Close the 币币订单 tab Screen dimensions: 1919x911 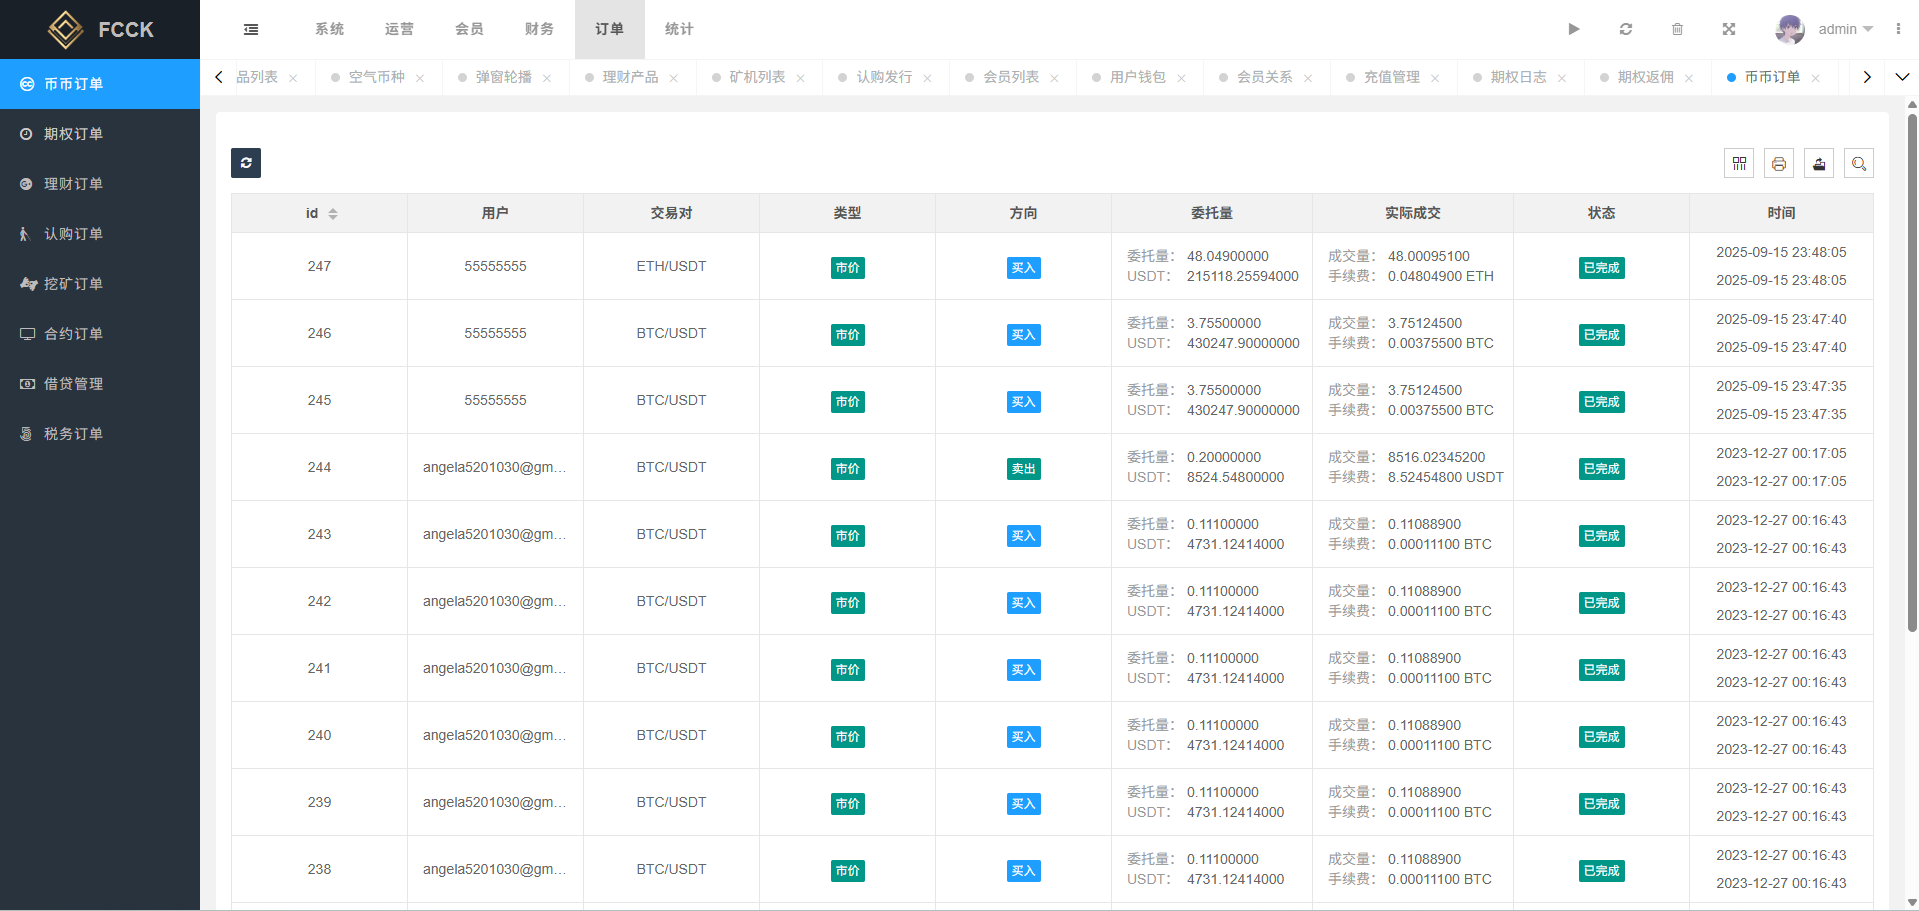tap(1815, 78)
